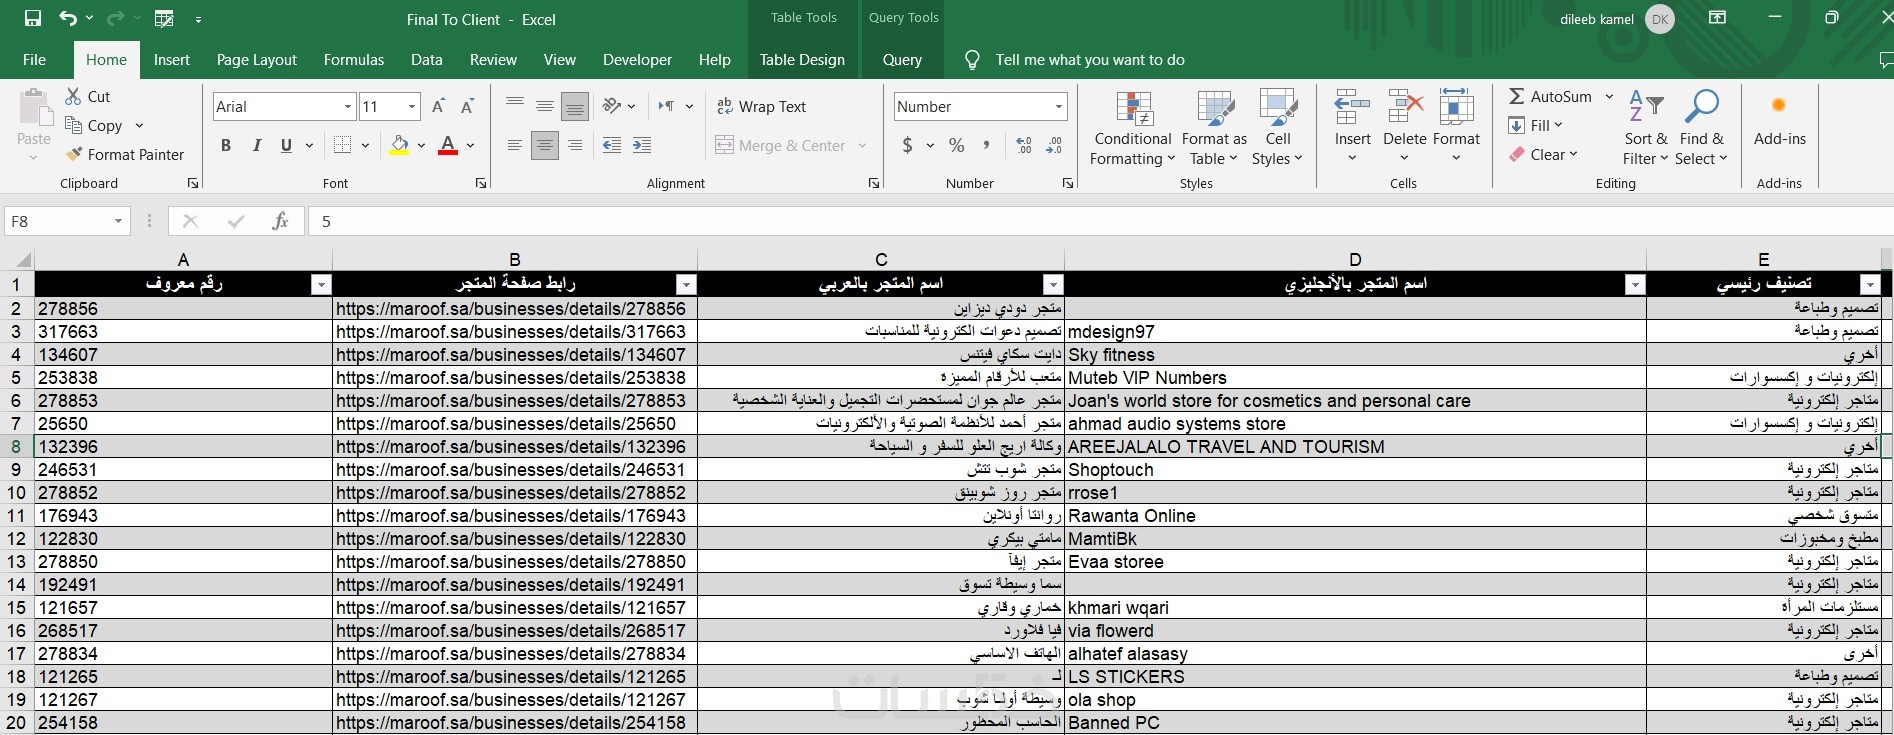1894x735 pixels.
Task: Open Sort & Filter options
Action: (1645, 129)
